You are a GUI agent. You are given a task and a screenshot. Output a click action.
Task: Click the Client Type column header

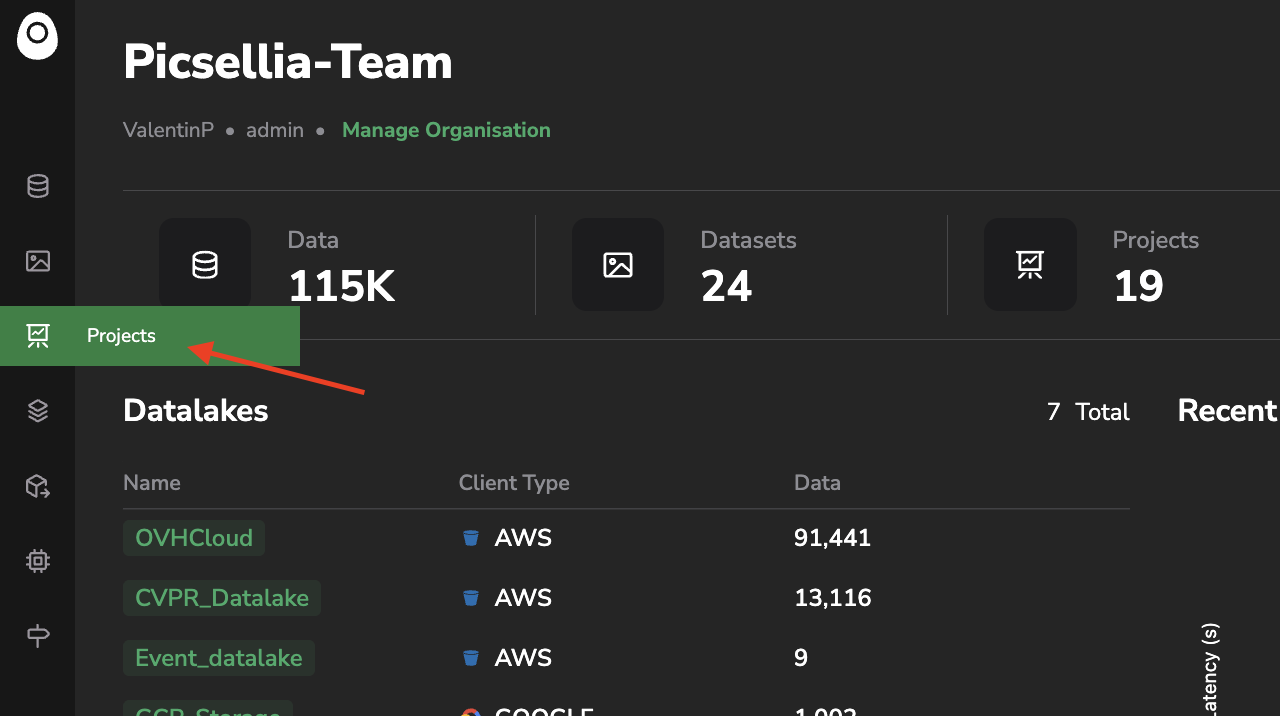[x=514, y=483]
